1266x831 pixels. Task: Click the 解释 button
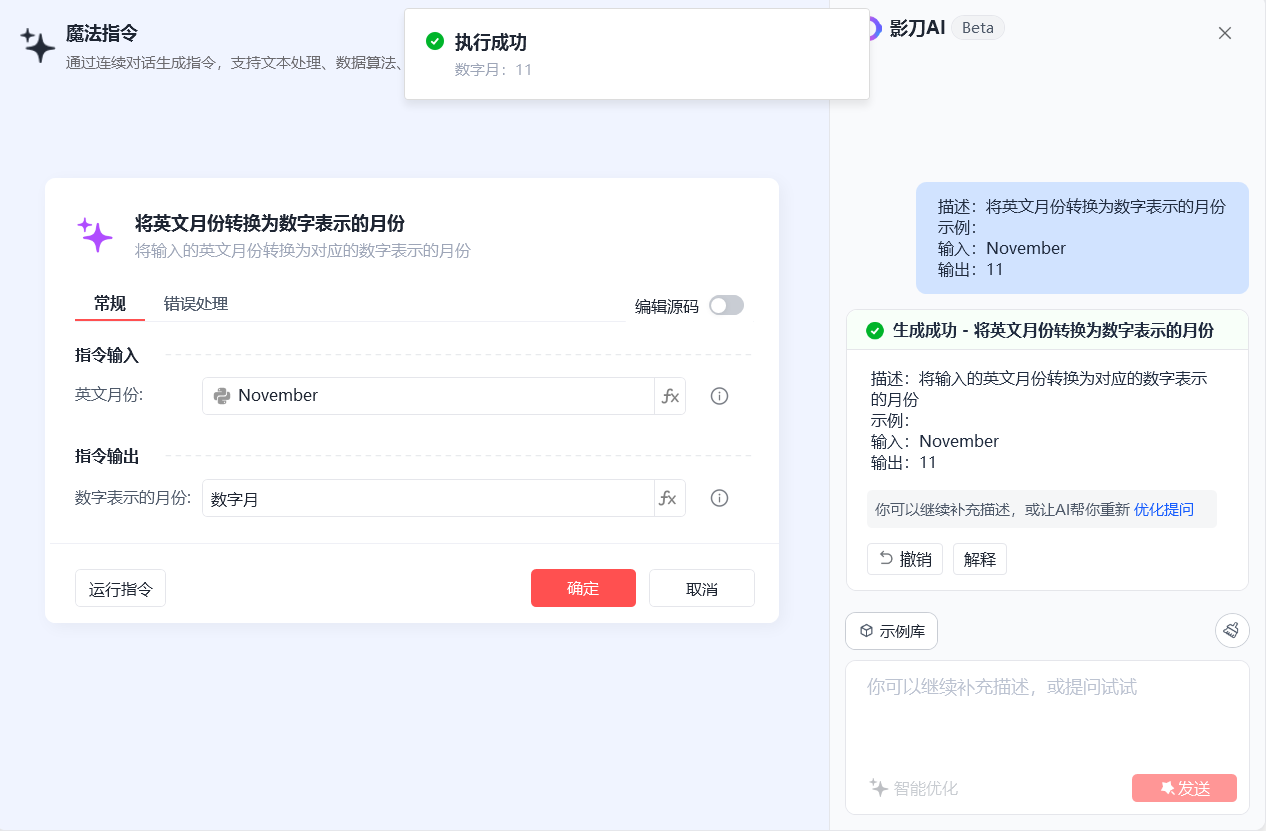click(x=979, y=559)
